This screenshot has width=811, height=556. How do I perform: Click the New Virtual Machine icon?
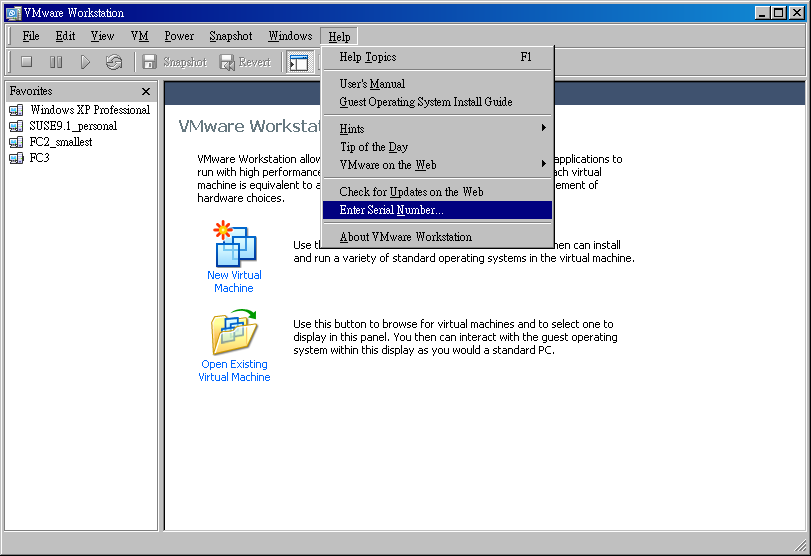tap(235, 245)
